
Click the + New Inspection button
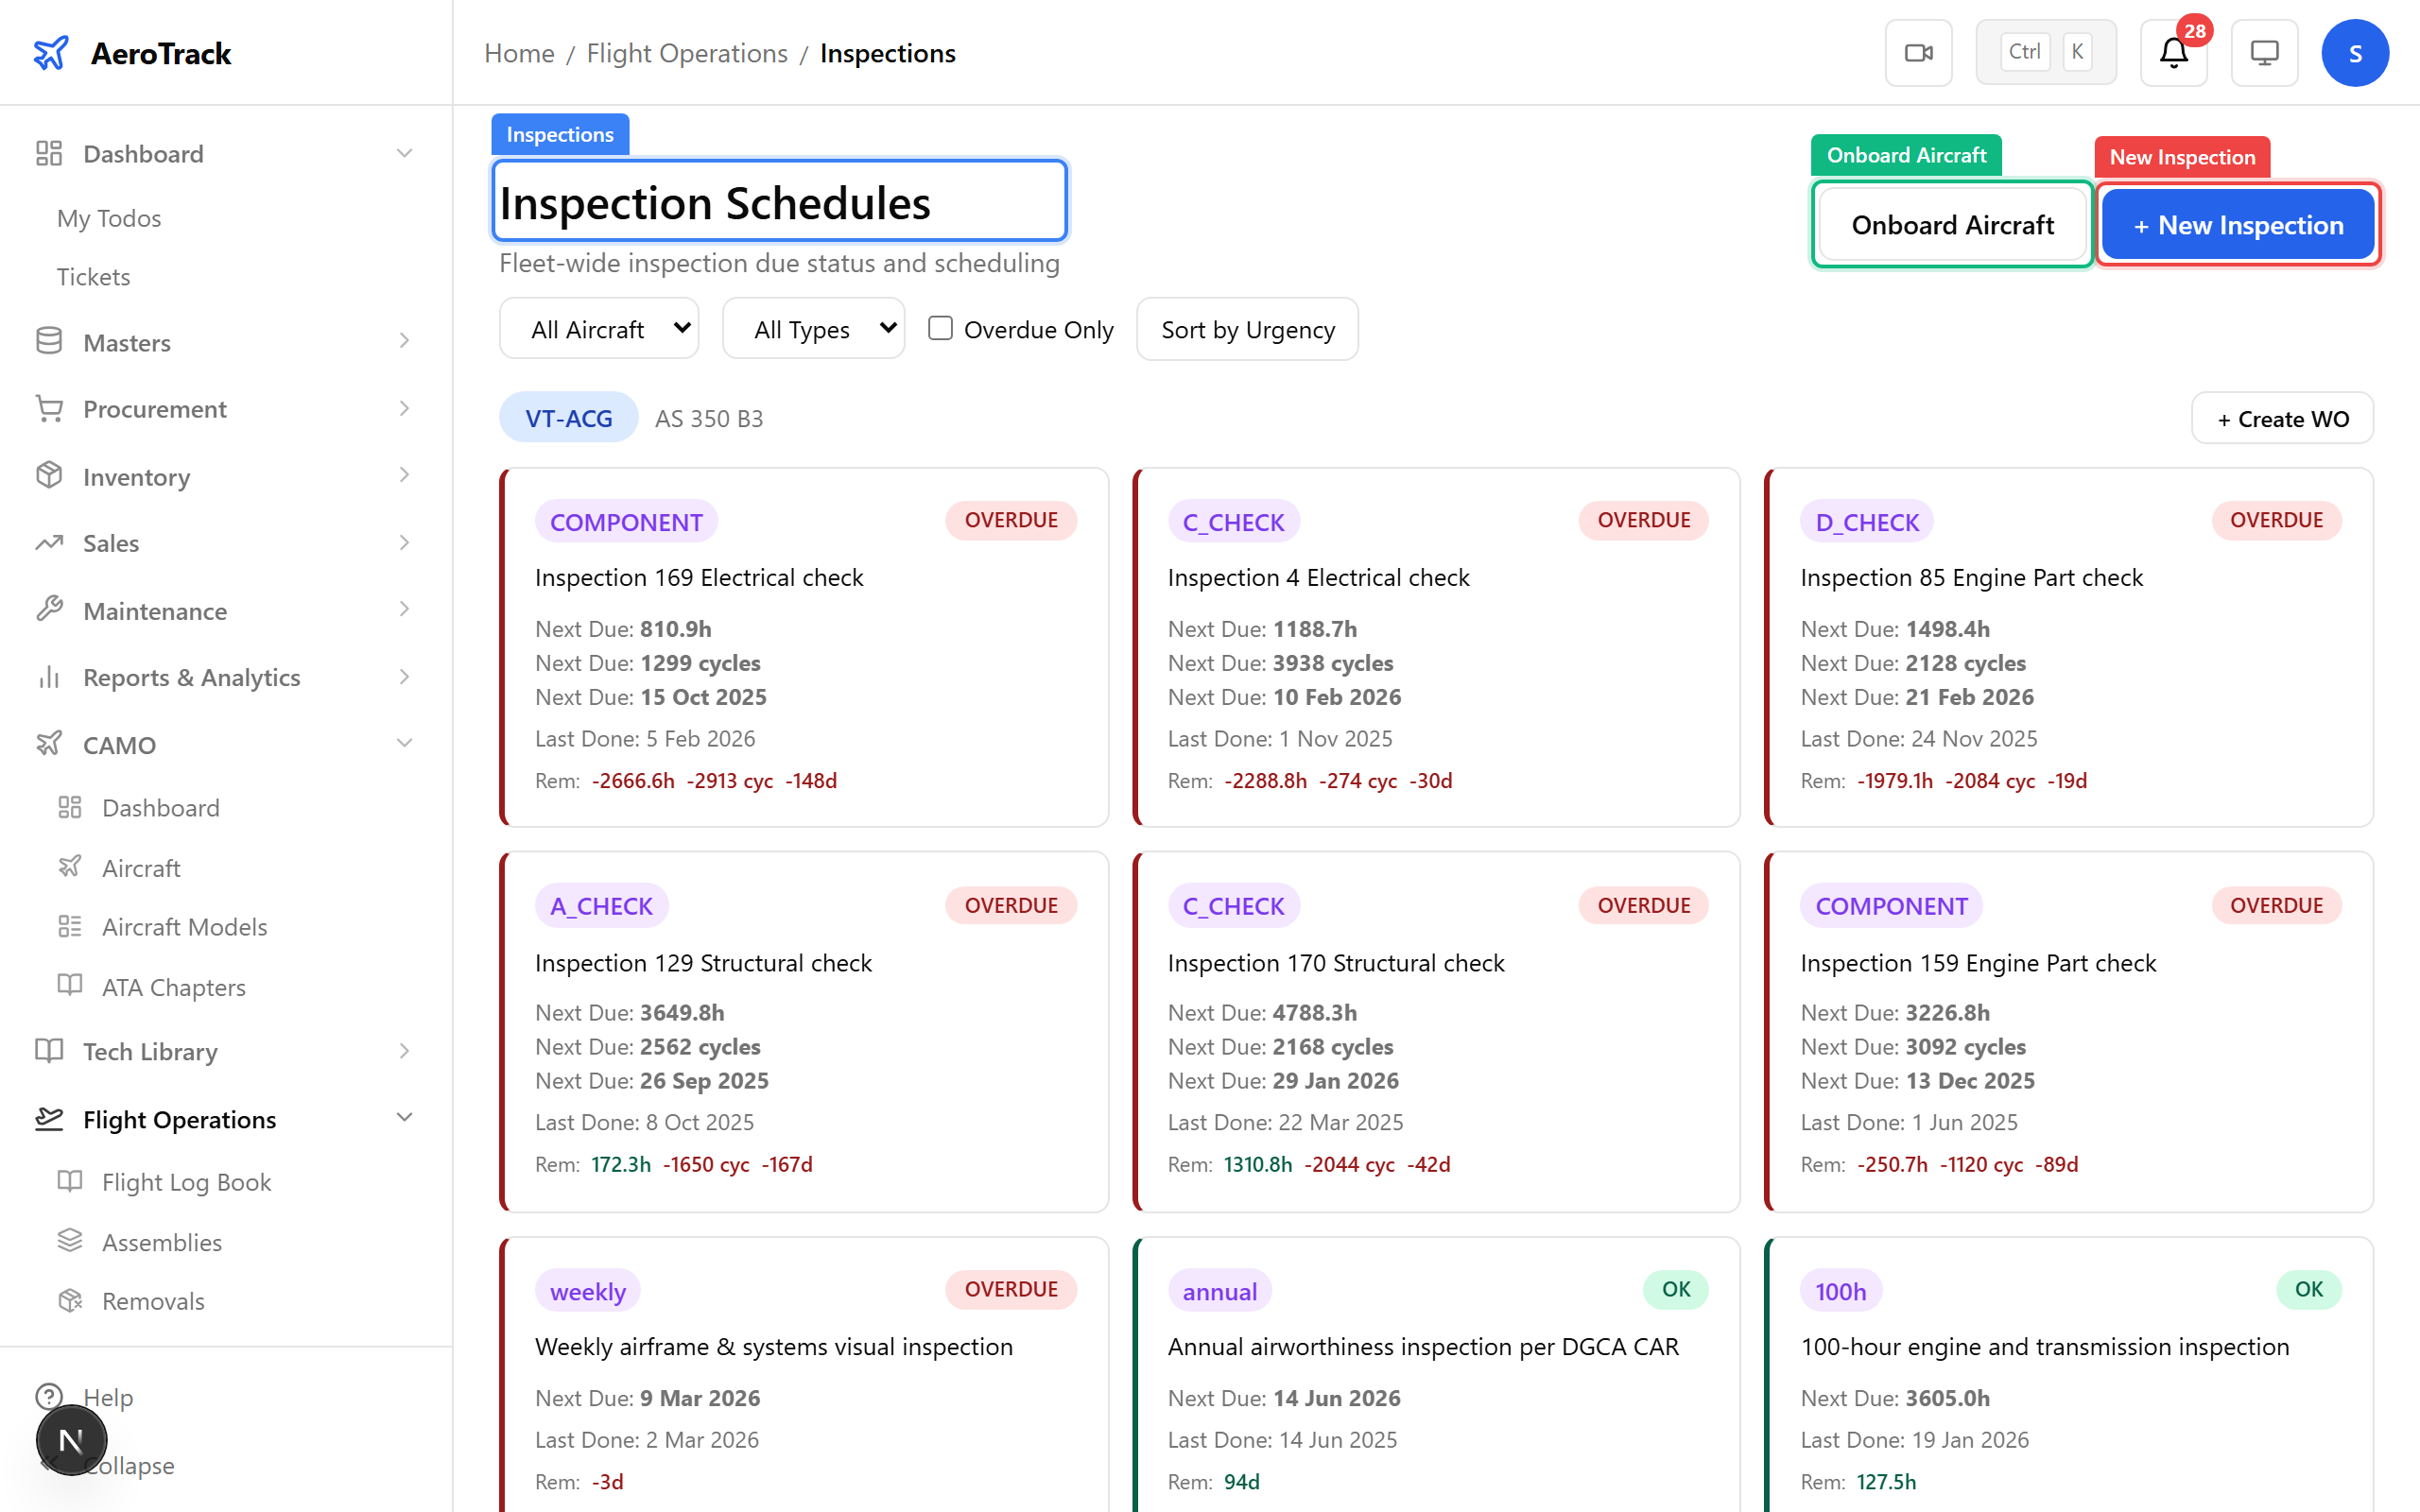pos(2237,224)
